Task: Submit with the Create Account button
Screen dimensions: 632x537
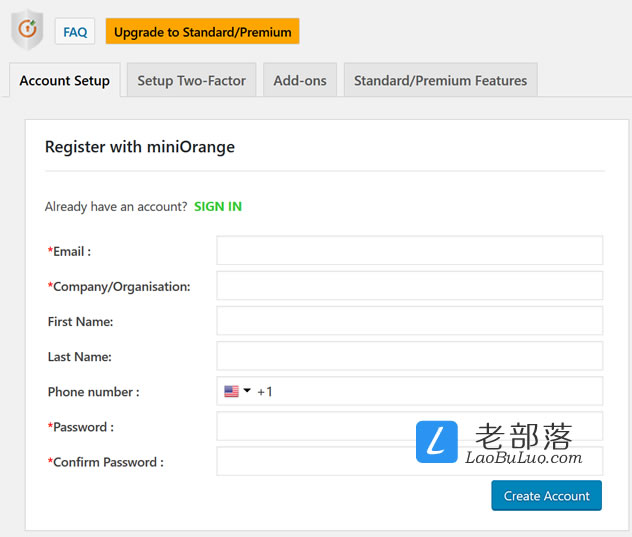Action: coord(547,495)
